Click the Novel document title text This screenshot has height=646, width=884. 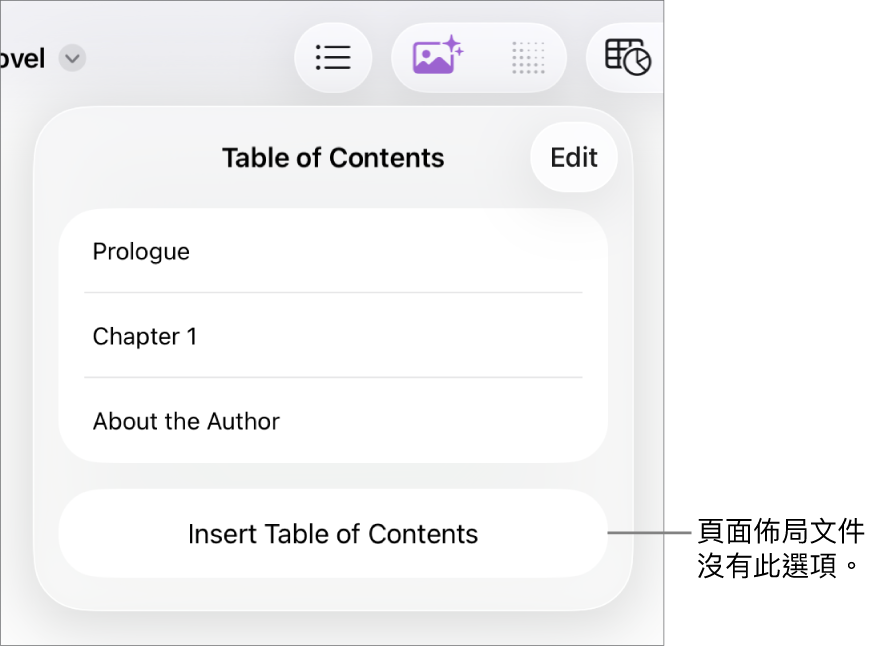pos(22,59)
